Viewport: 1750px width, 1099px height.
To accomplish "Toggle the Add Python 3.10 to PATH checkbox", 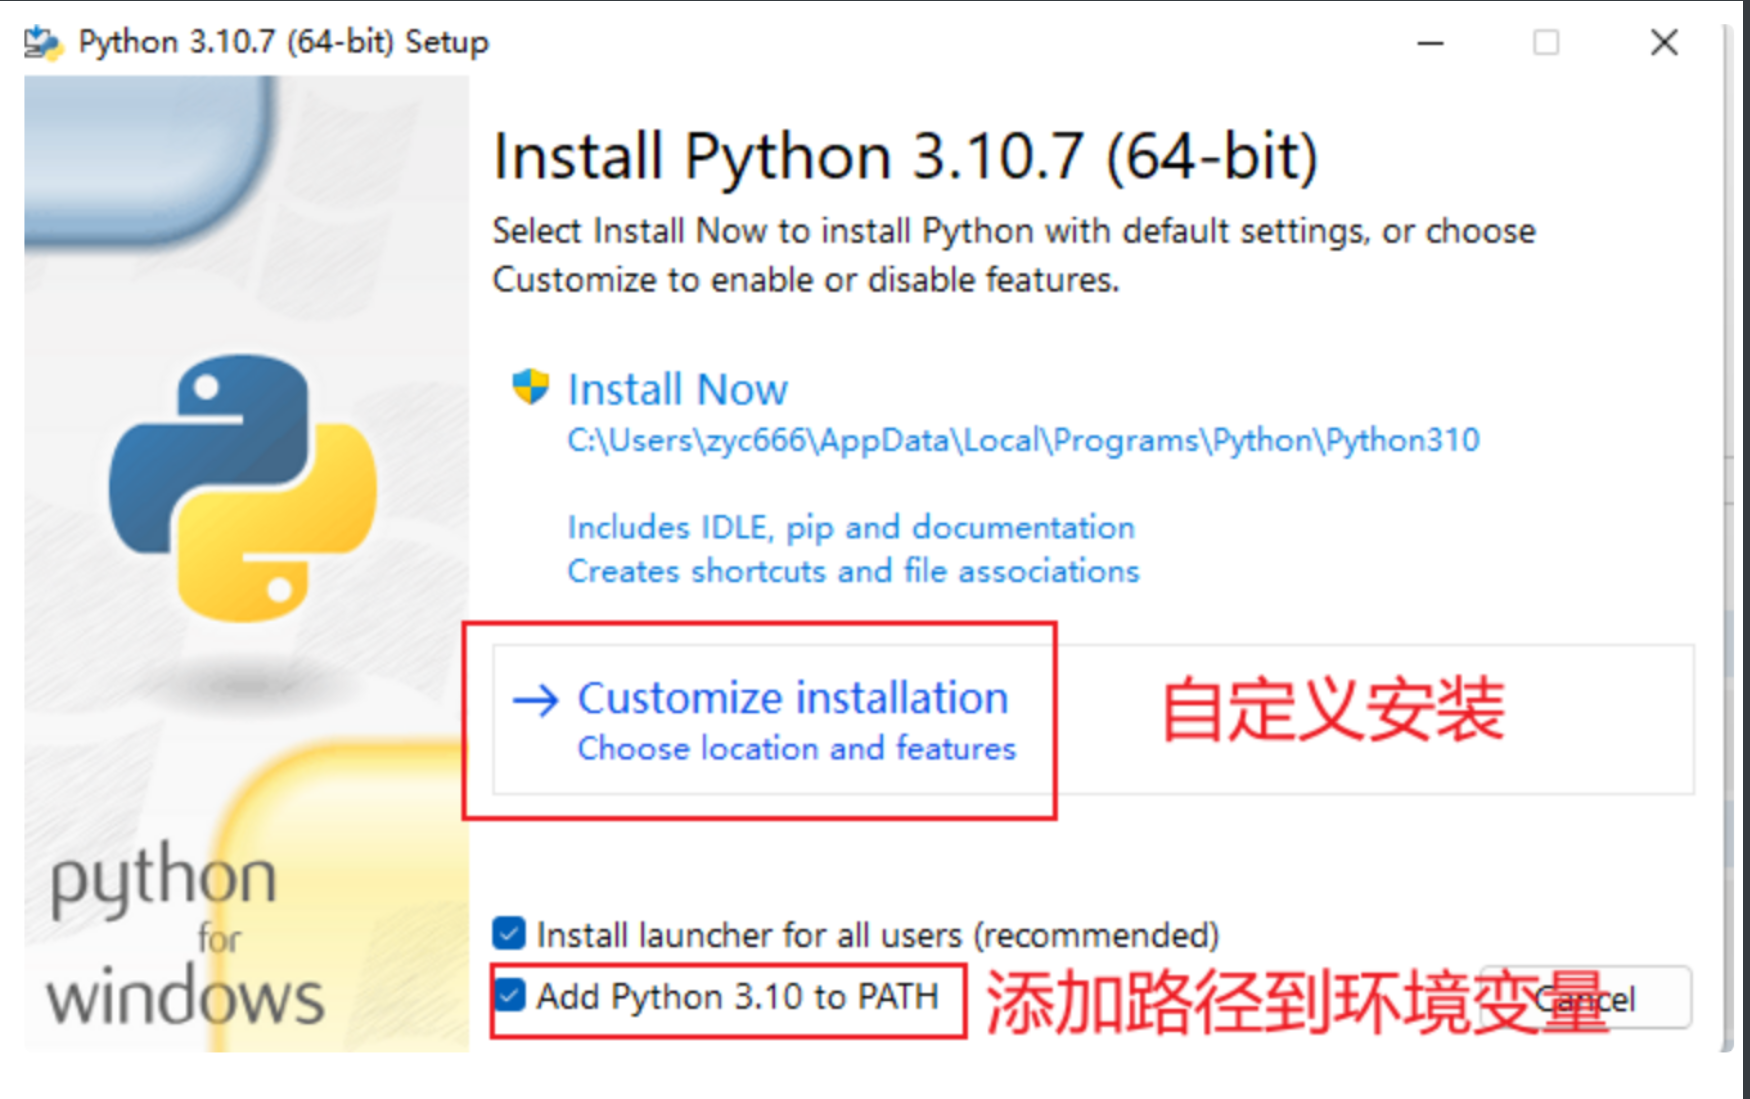I will tap(510, 995).
